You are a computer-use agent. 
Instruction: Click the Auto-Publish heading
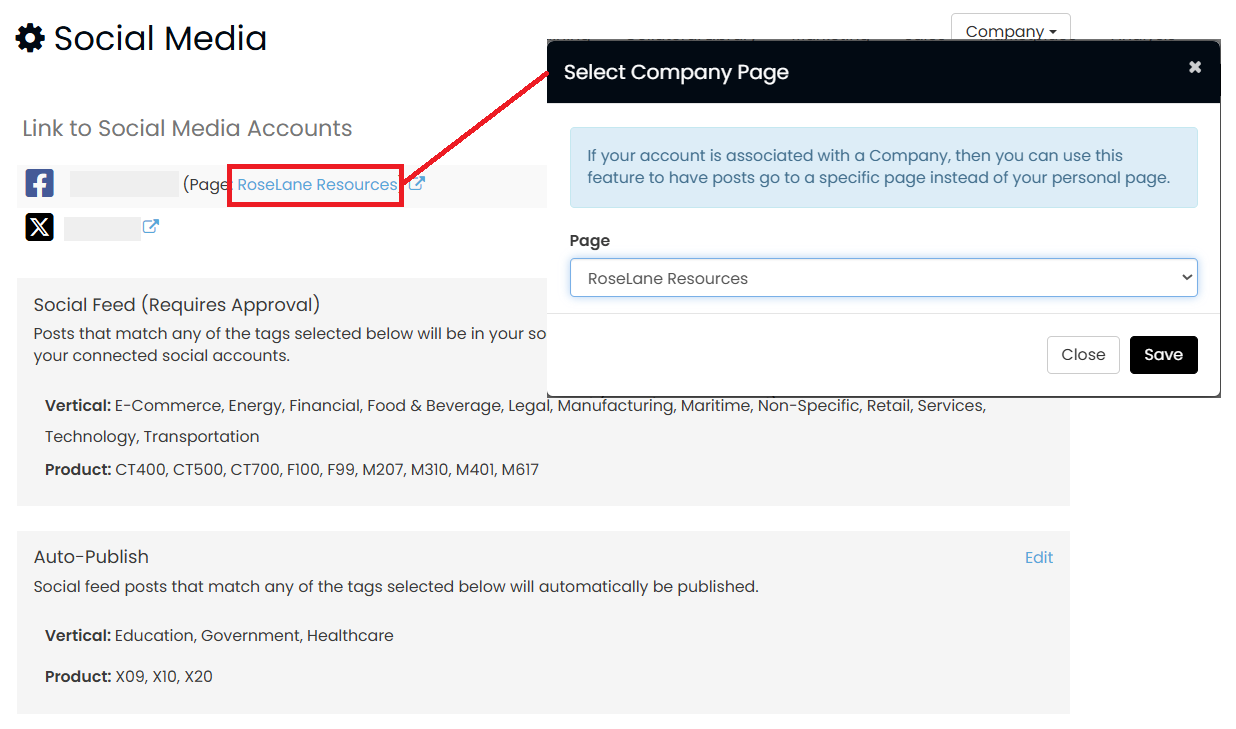[91, 557]
